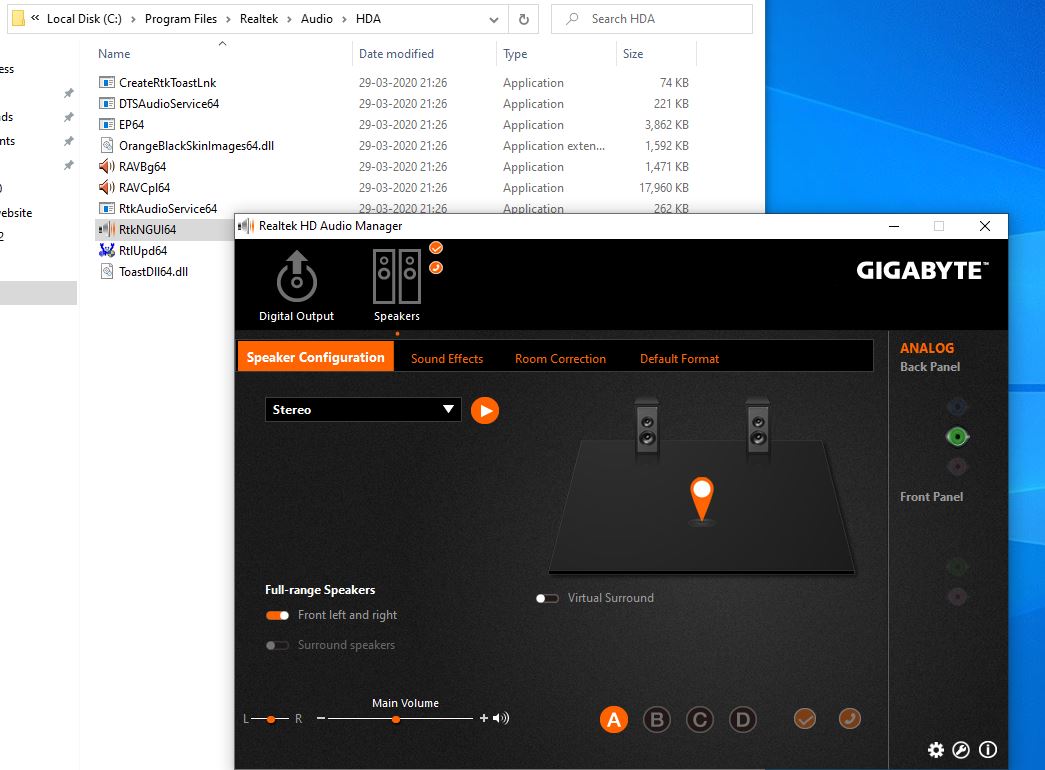This screenshot has width=1045, height=770.
Task: Increase volume with the plus sign
Action: [484, 718]
